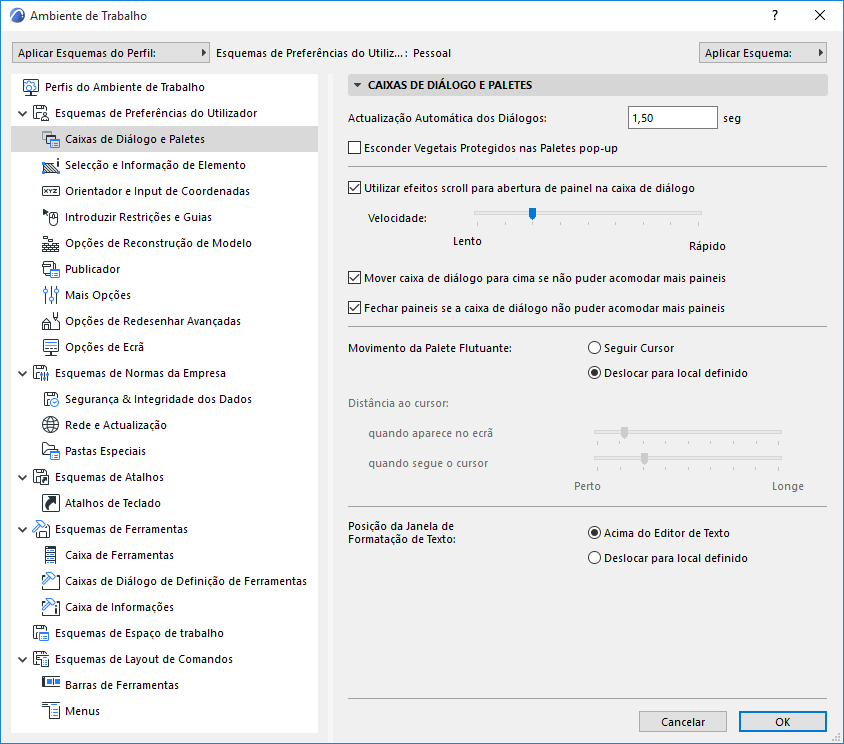Open Opções de Ecrã settings page
The height and width of the screenshot is (744, 844).
click(104, 347)
